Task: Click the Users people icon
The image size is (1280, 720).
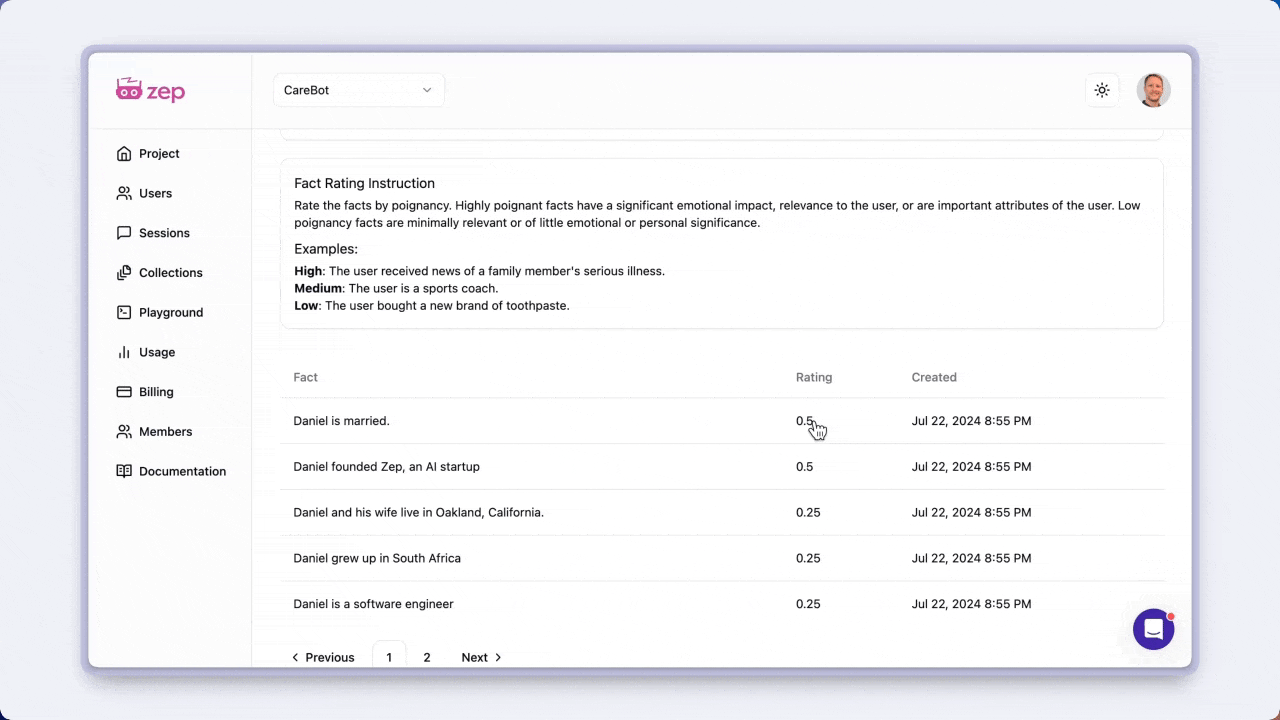Action: tap(124, 193)
